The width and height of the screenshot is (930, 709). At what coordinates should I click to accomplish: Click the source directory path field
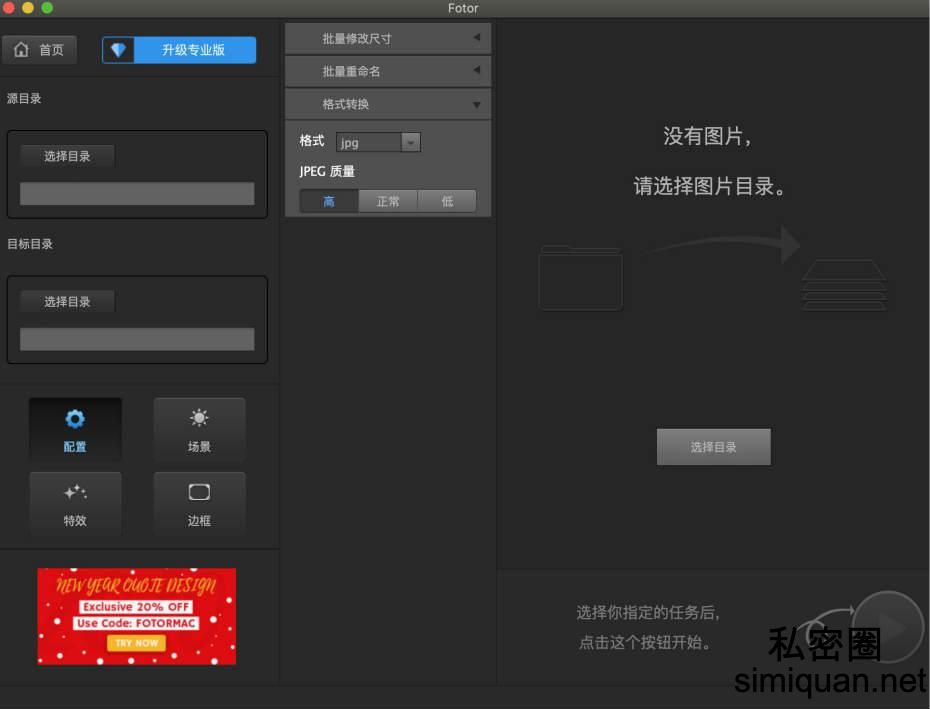[x=137, y=193]
